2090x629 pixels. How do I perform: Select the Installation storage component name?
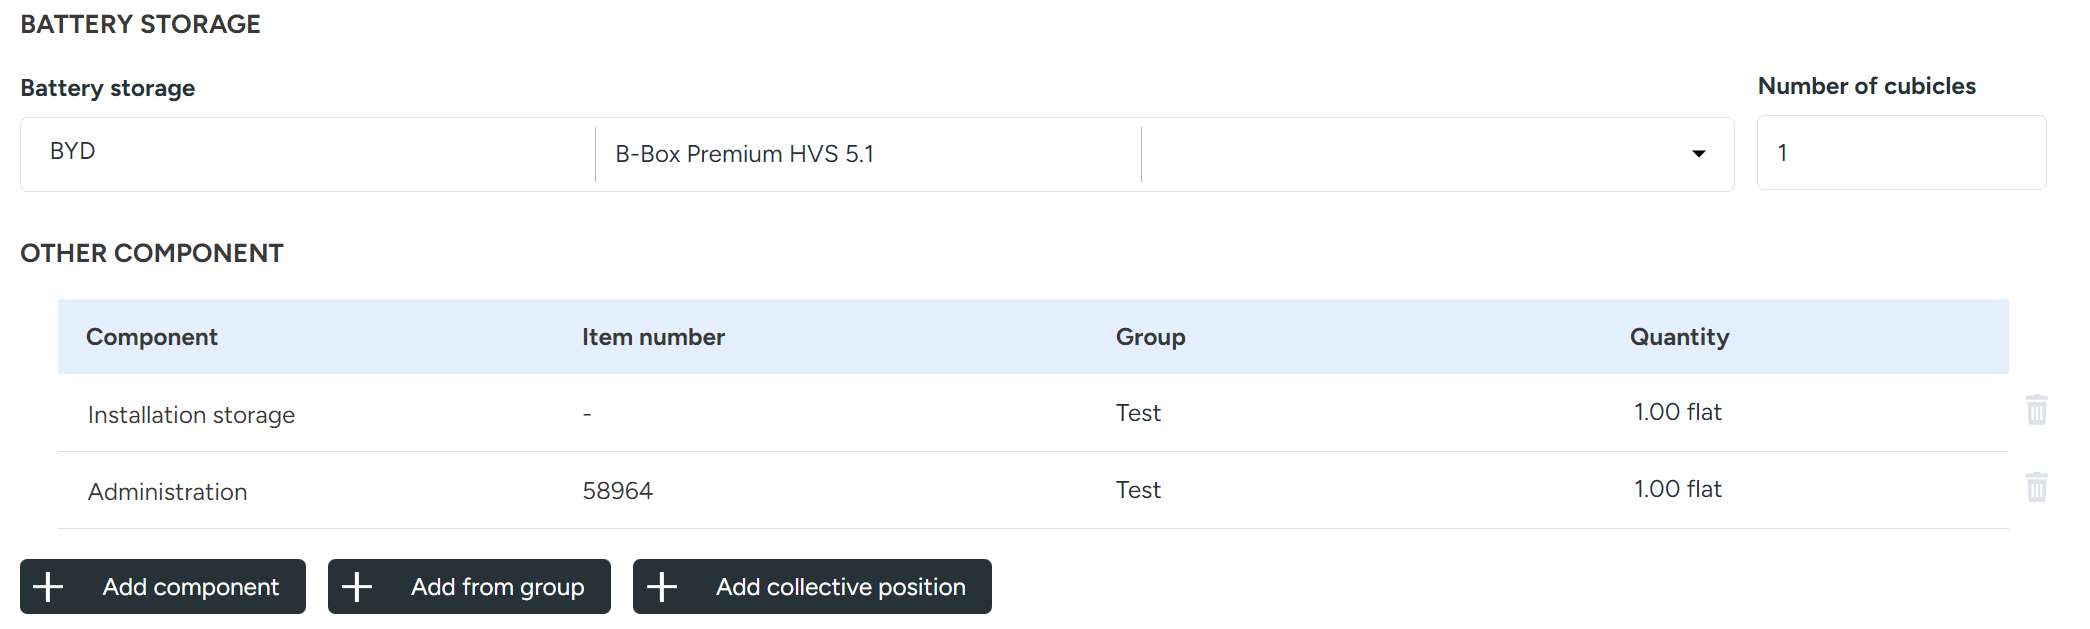point(191,415)
